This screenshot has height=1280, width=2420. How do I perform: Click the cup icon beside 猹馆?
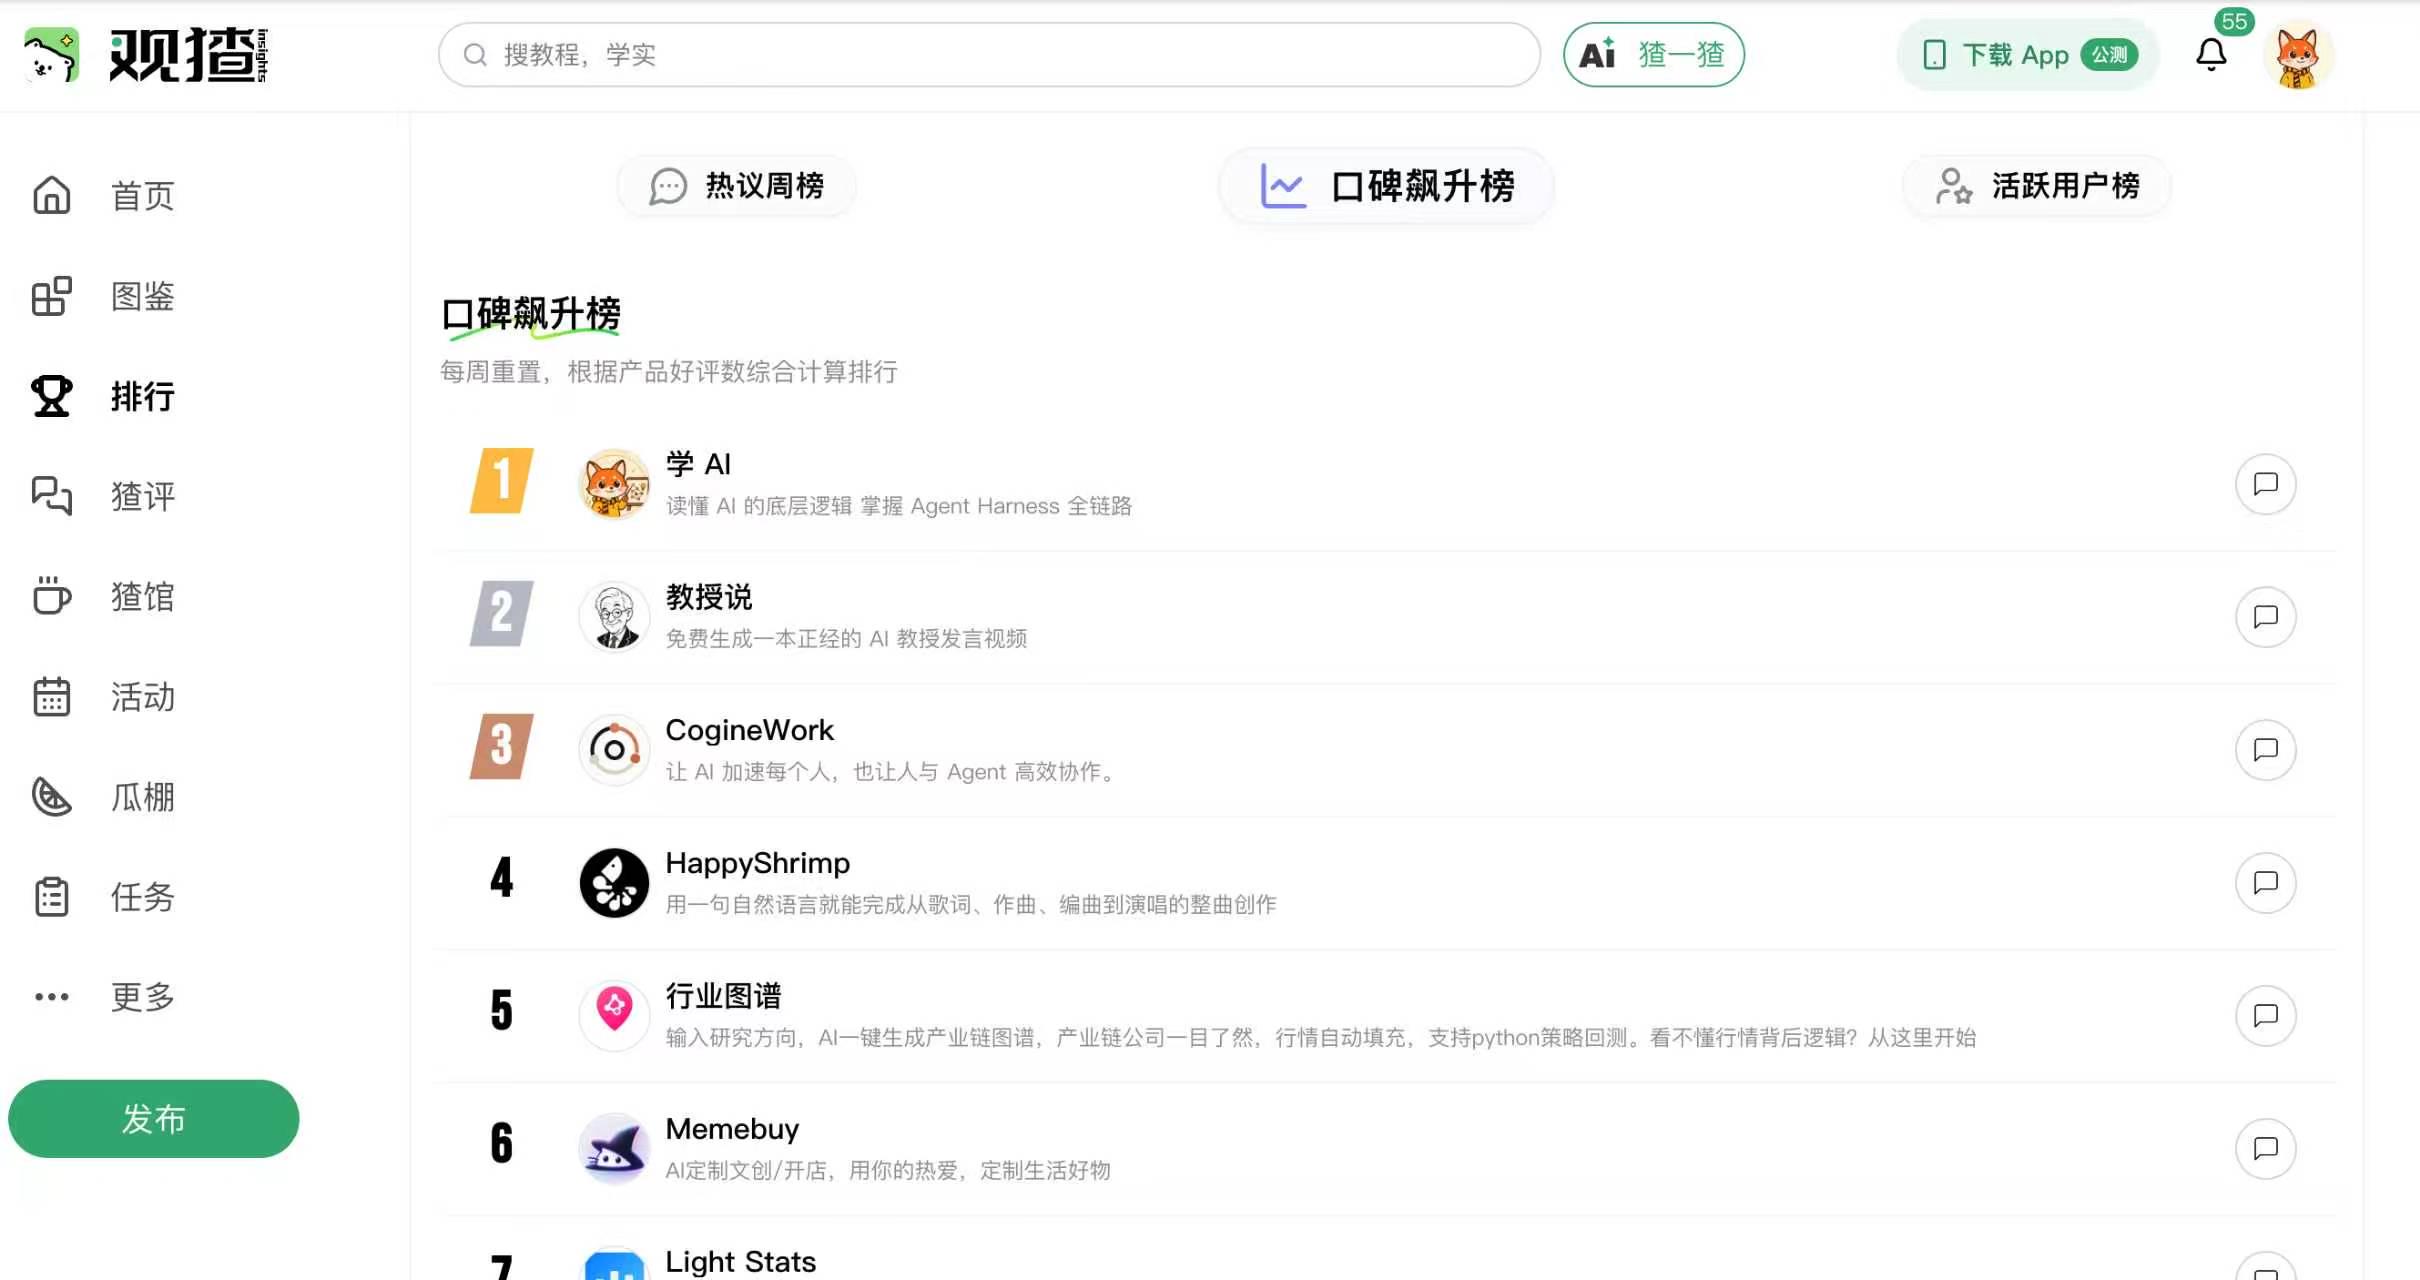pyautogui.click(x=52, y=596)
